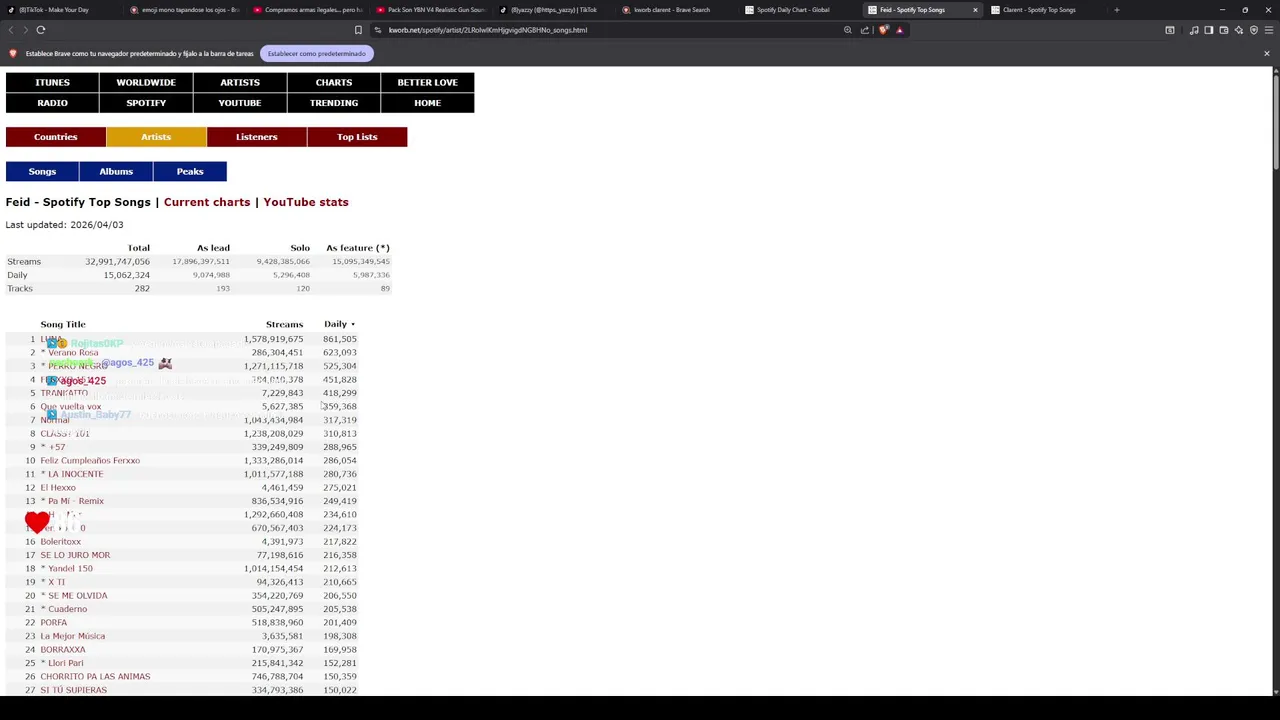Open the BETTER LOVE navigation button
The width and height of the screenshot is (1280, 720).
coord(427,82)
